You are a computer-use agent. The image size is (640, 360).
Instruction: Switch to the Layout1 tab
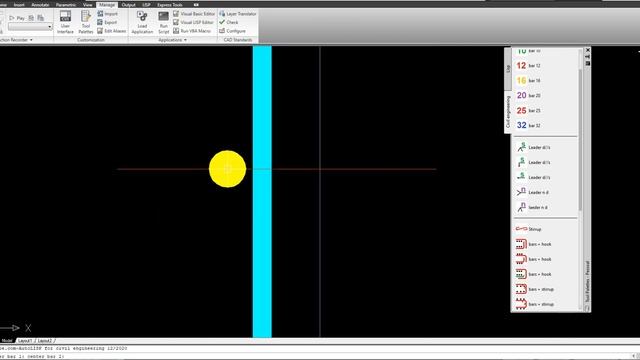point(25,340)
